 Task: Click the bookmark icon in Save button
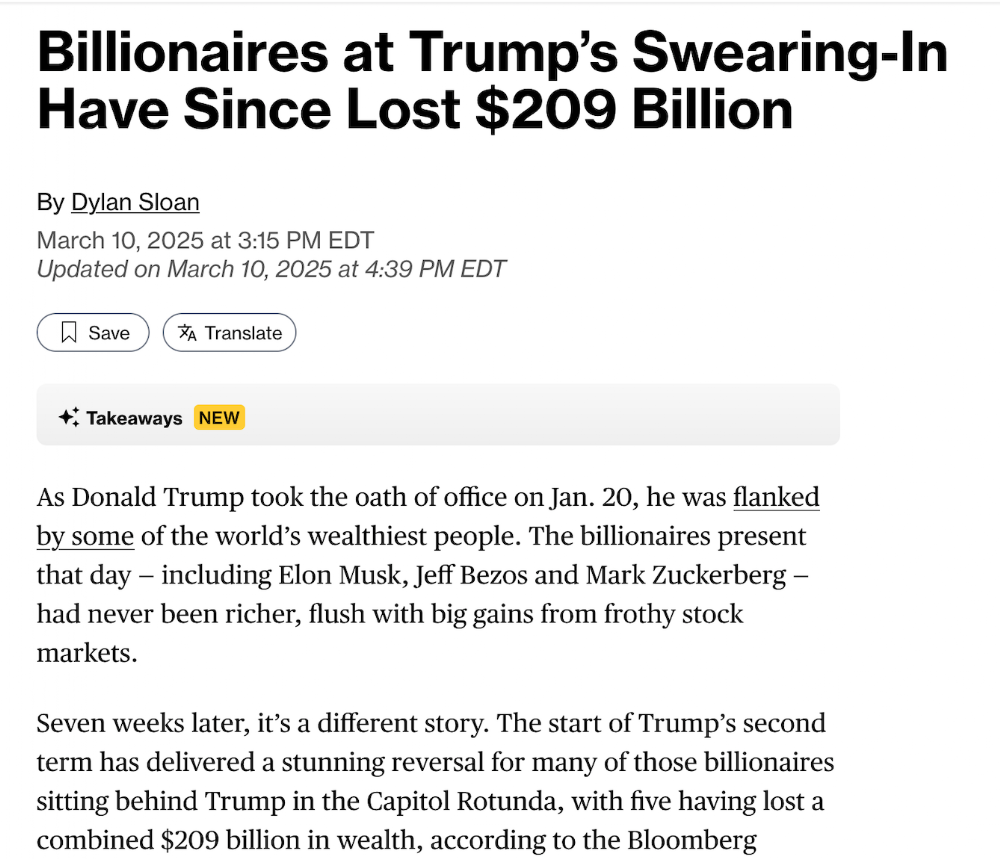69,333
